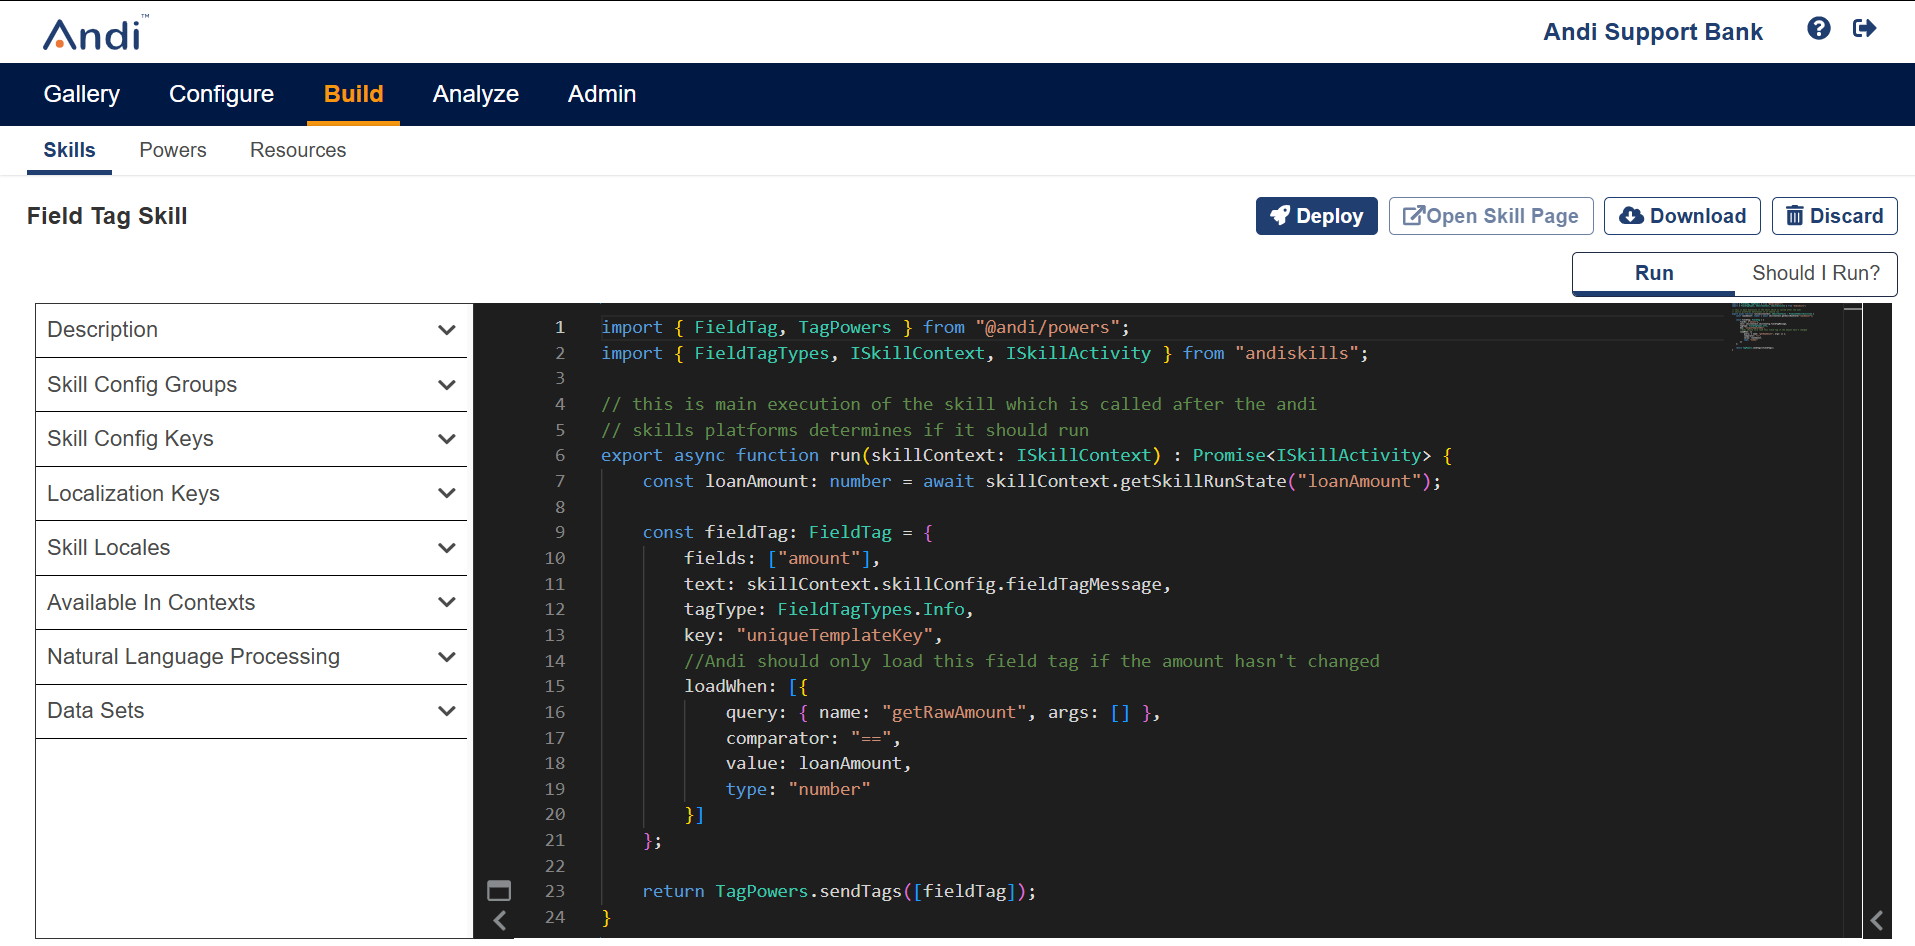The width and height of the screenshot is (1915, 946).
Task: Click the editor vertical scrollbar
Action: pyautogui.click(x=1853, y=620)
